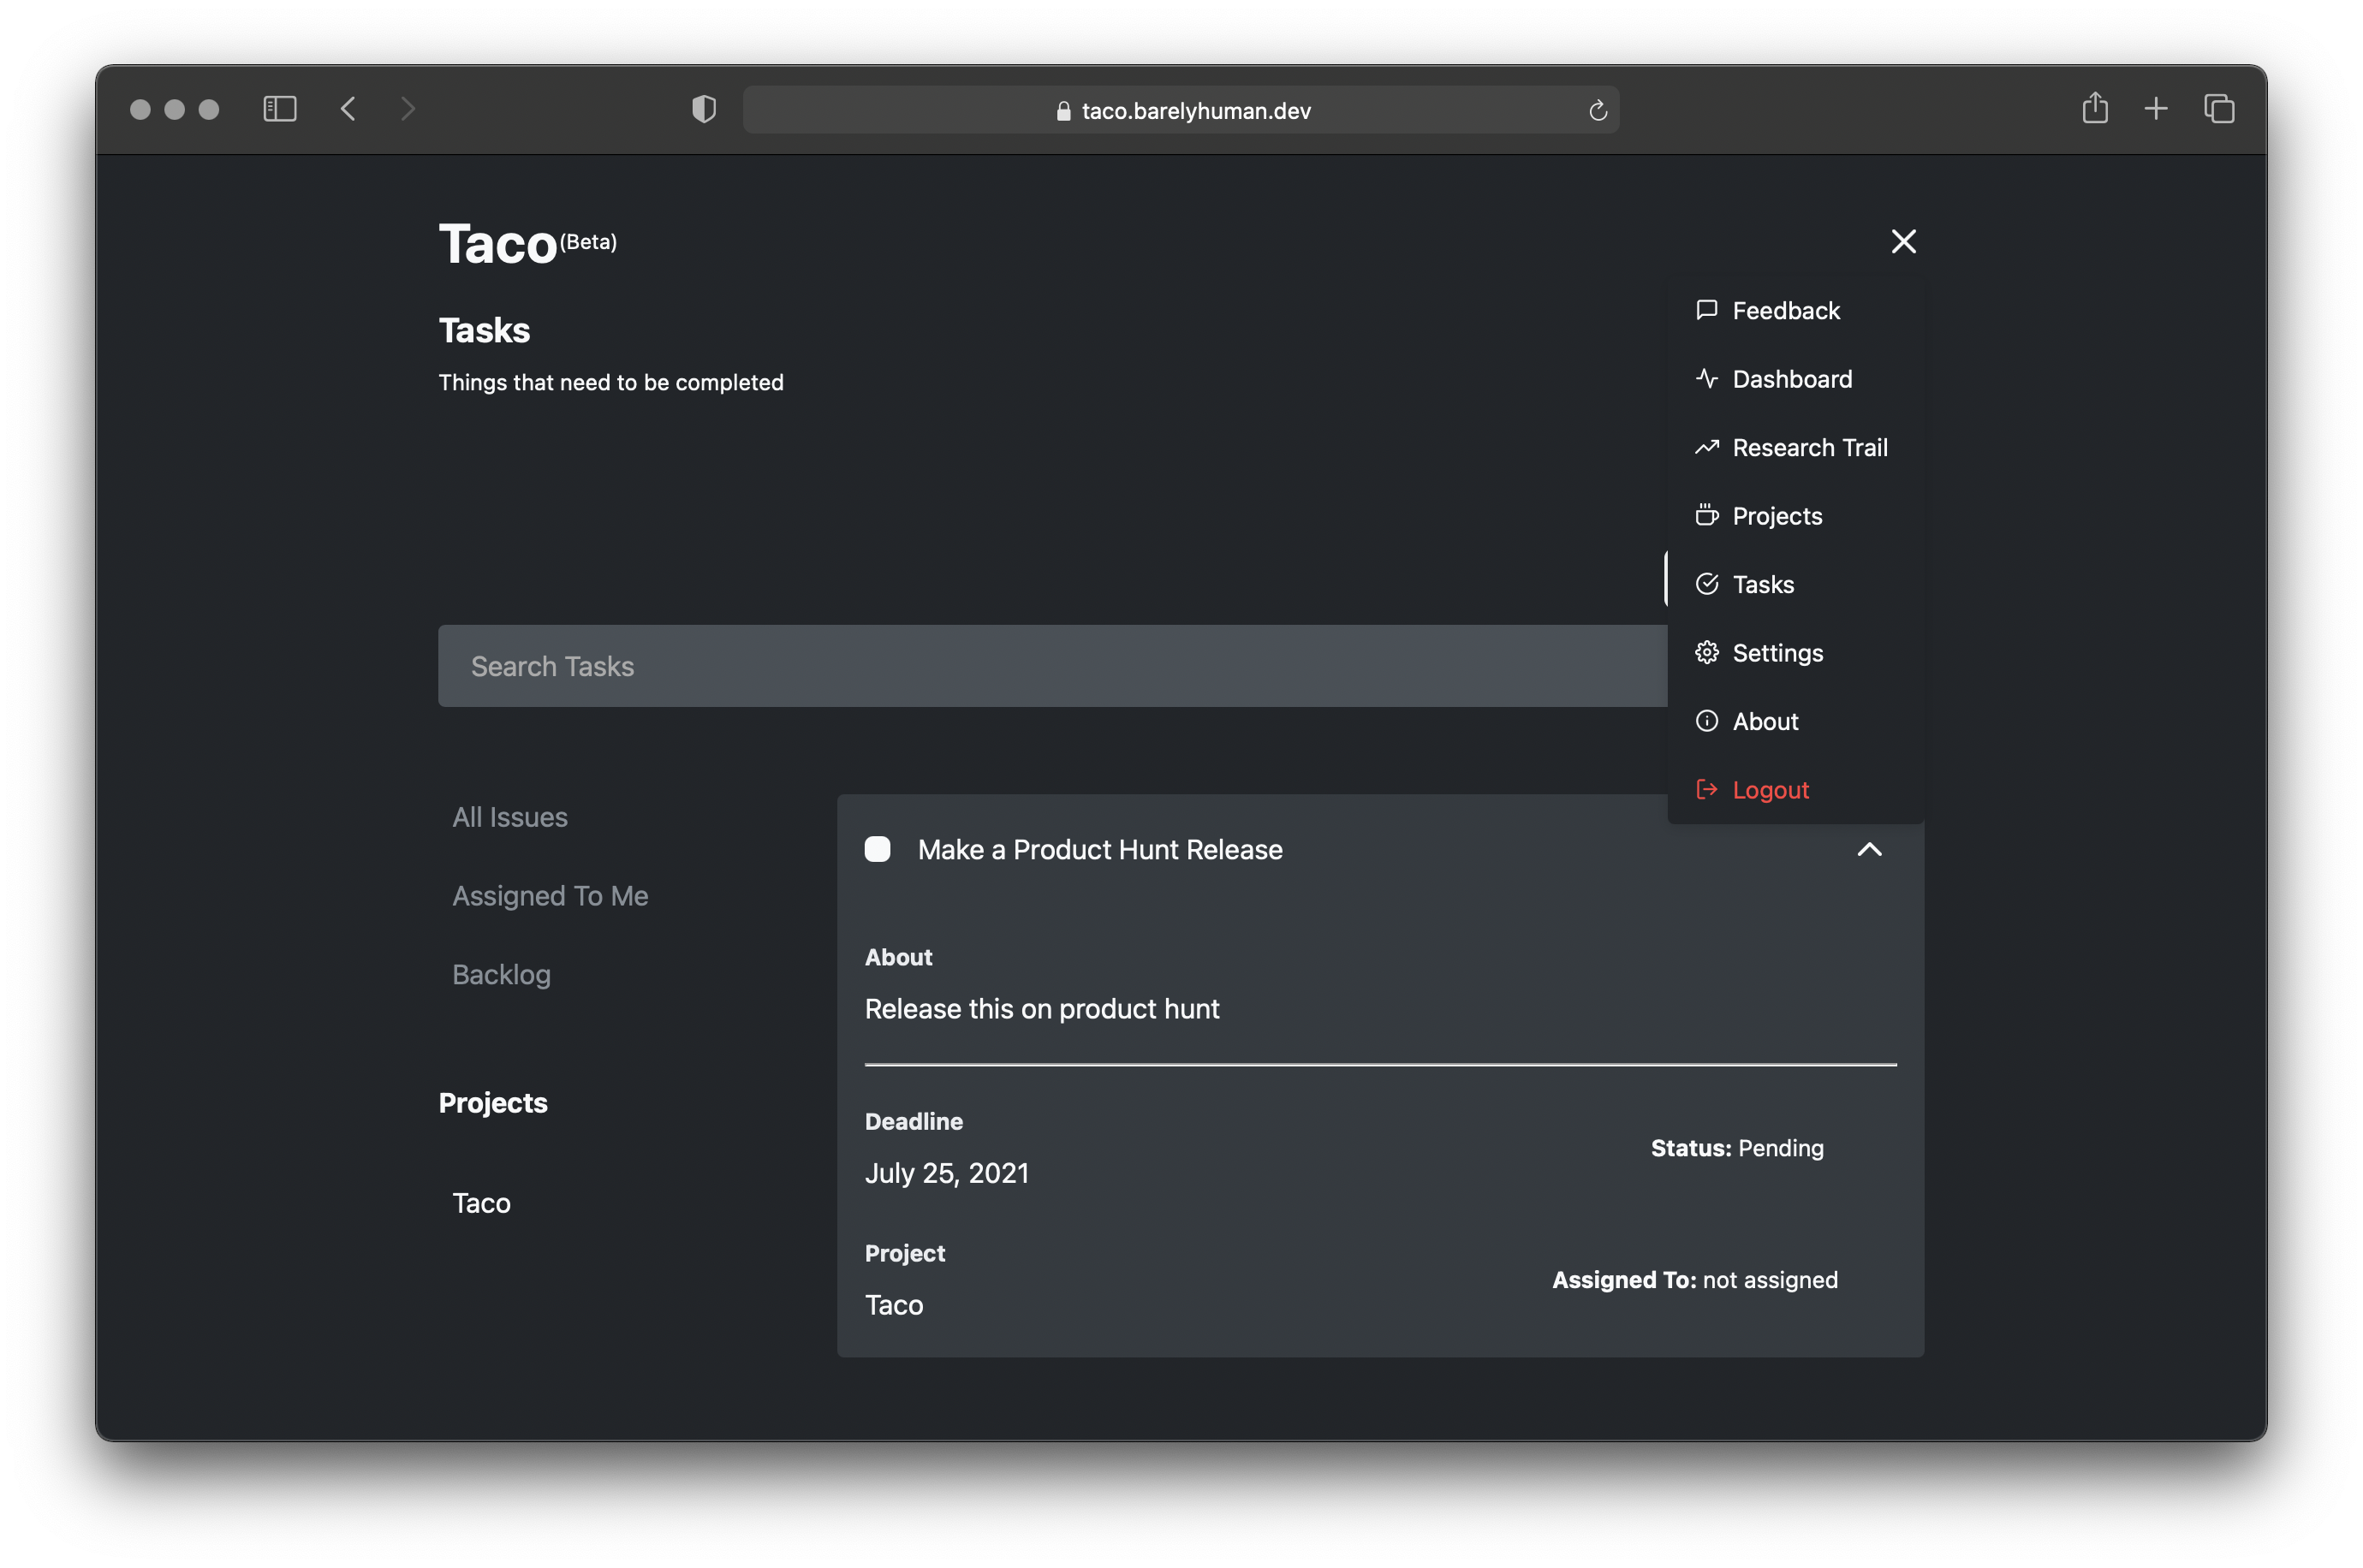Click the Dashboard activity icon

tap(1707, 378)
